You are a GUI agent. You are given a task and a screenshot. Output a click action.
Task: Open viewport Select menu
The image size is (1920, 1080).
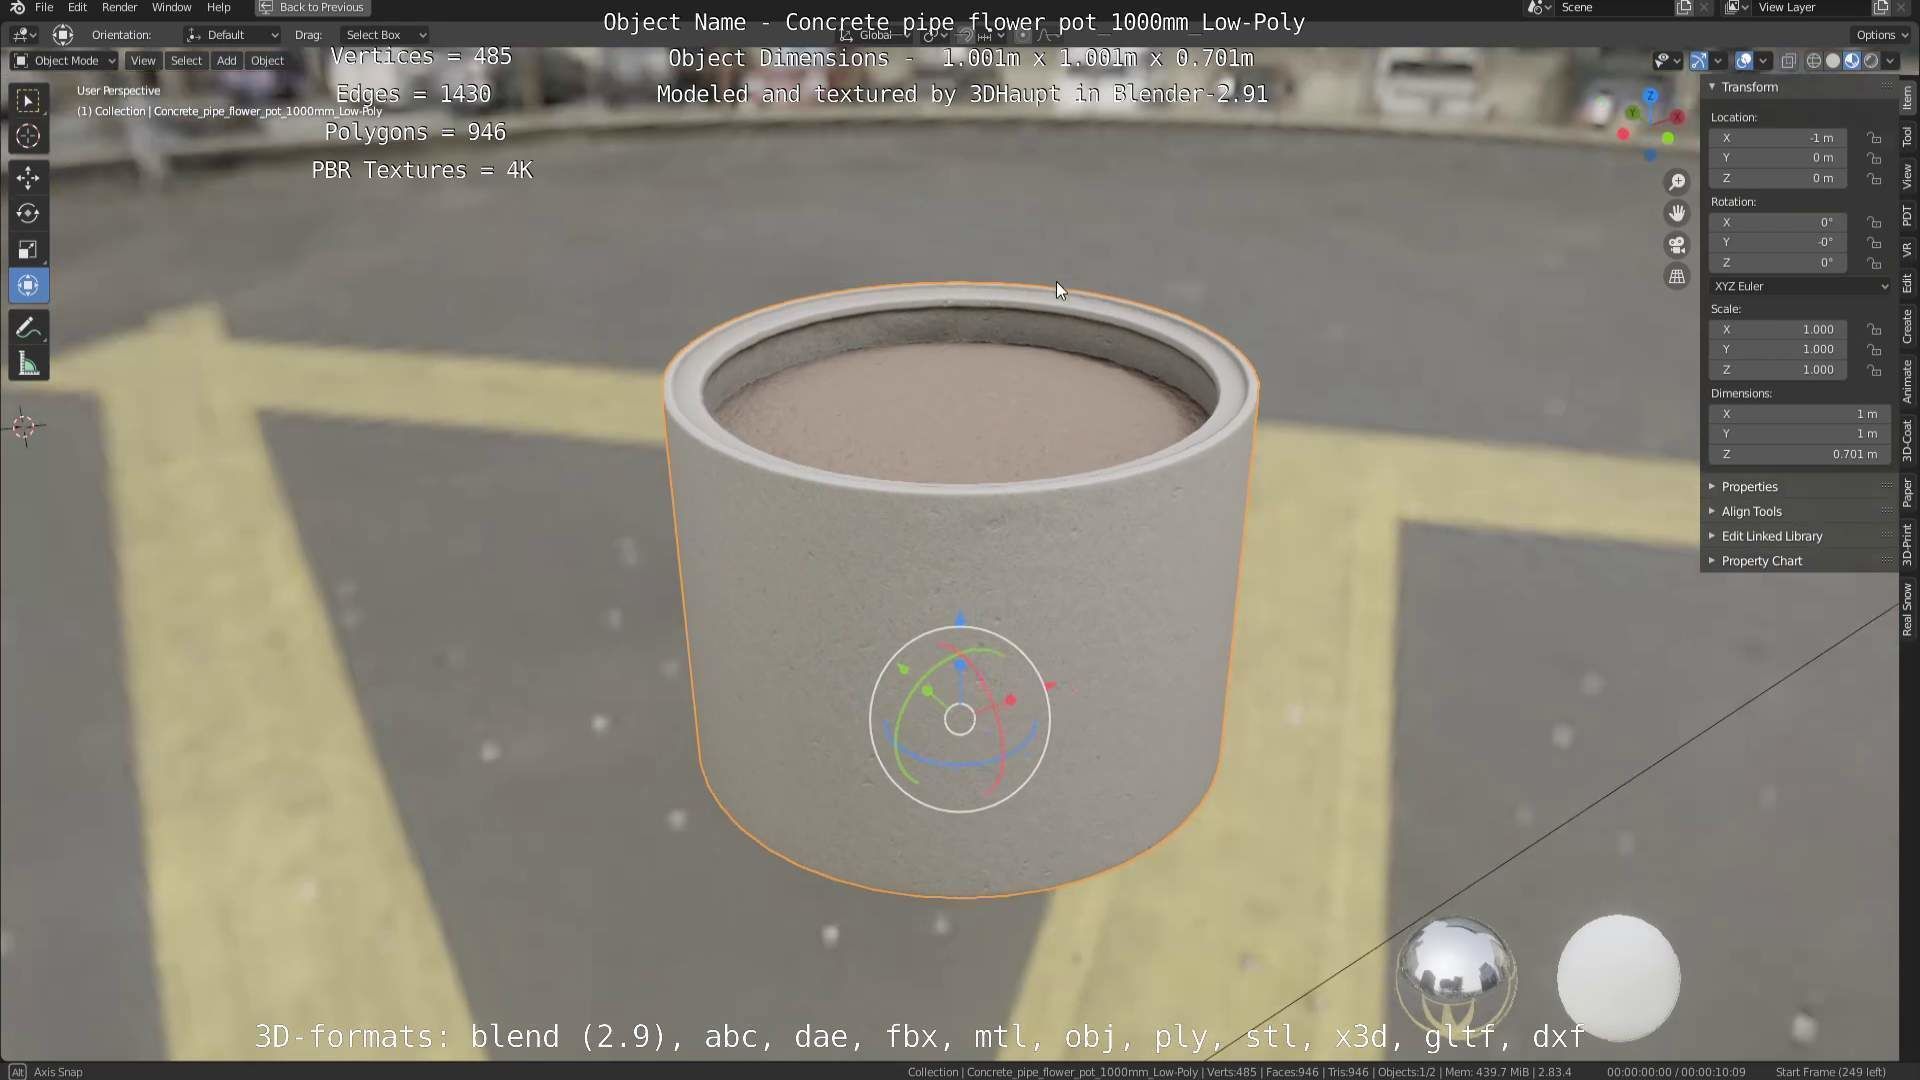(186, 61)
